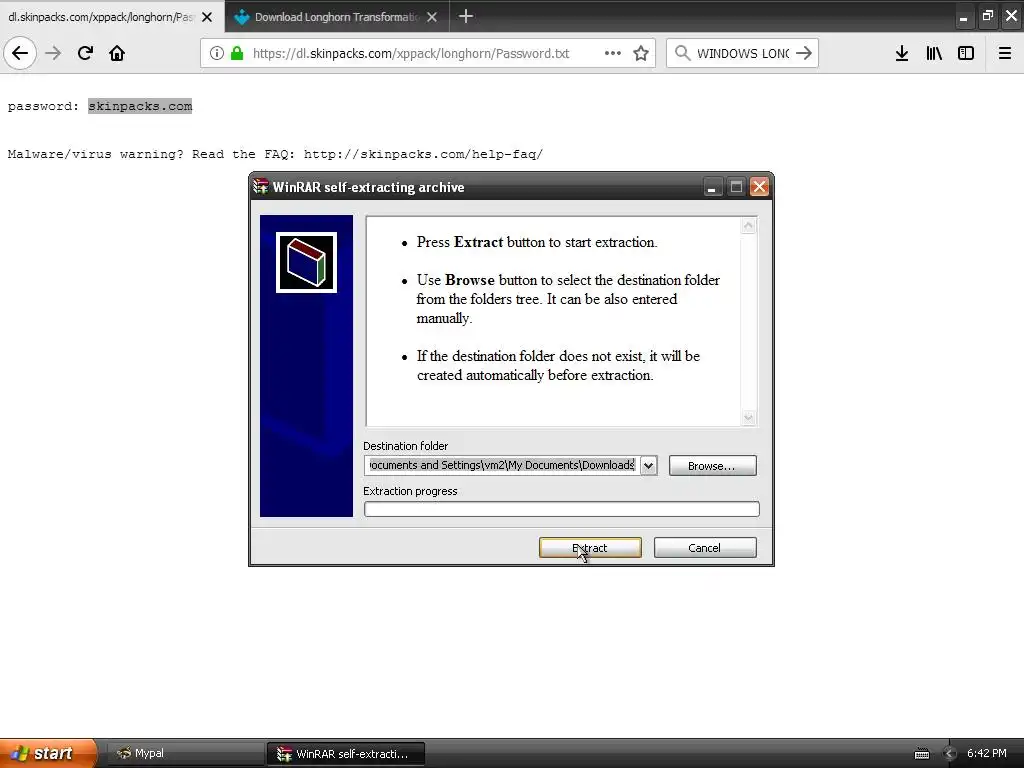Bookmark this page with the star
The image size is (1024, 768).
coord(641,53)
